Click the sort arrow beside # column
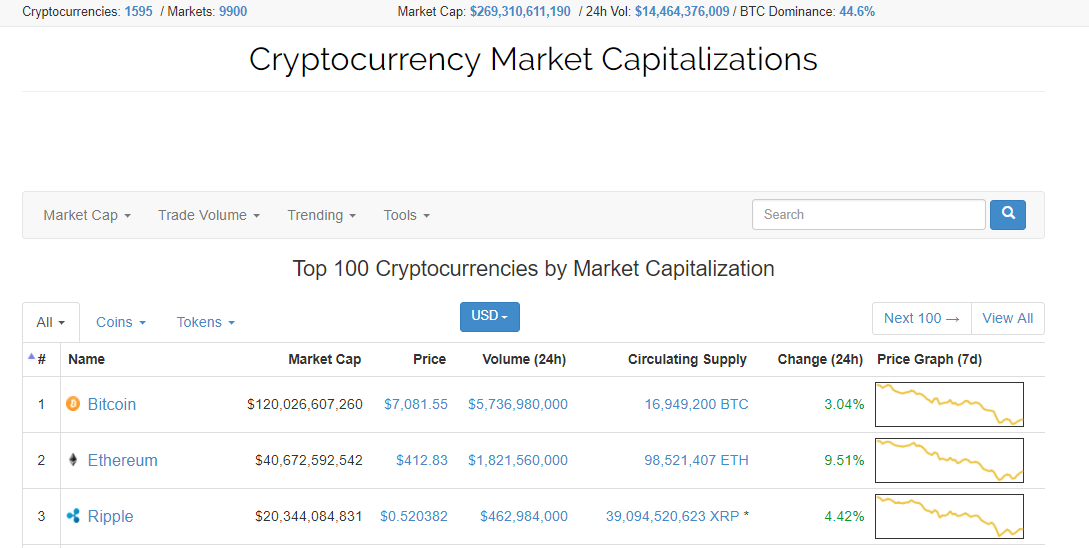The height and width of the screenshot is (548, 1089). click(x=31, y=356)
